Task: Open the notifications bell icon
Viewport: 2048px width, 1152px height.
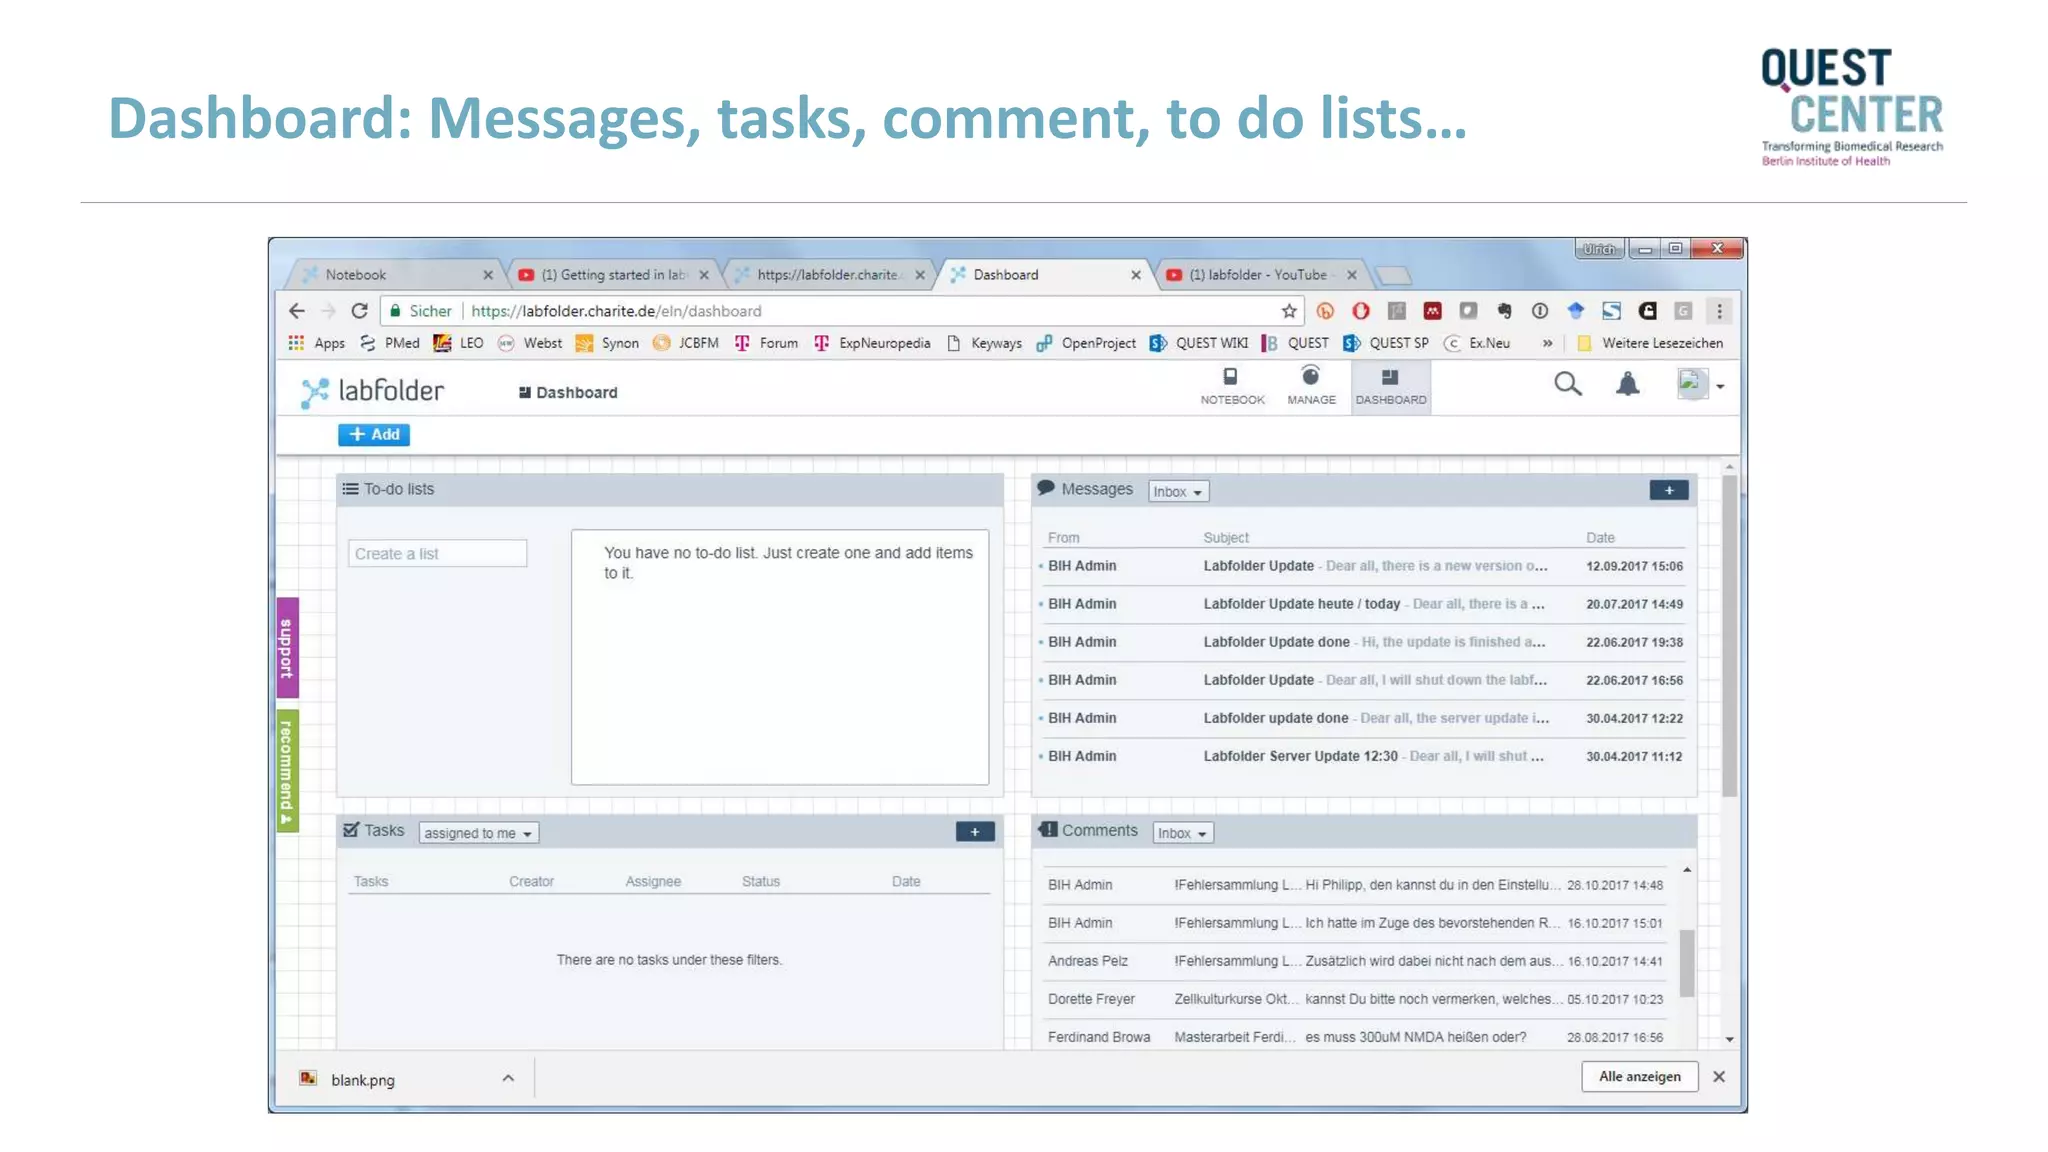Action: pos(1627,384)
